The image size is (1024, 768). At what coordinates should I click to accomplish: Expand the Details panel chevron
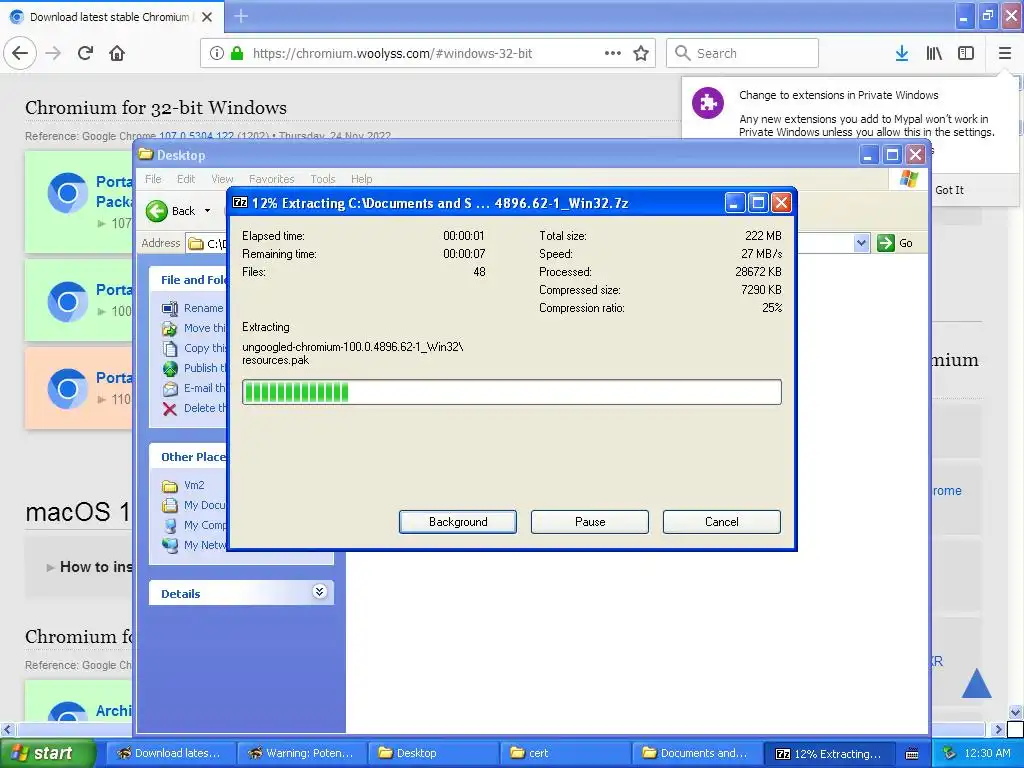(x=319, y=592)
